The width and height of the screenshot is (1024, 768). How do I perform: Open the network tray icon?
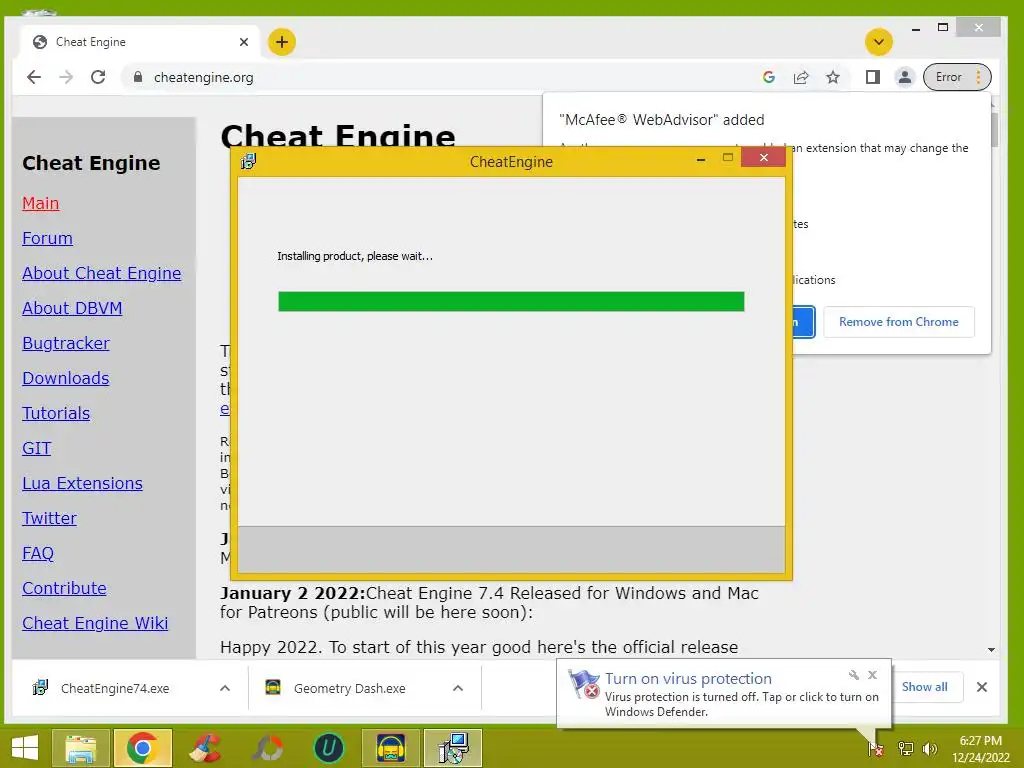click(905, 749)
